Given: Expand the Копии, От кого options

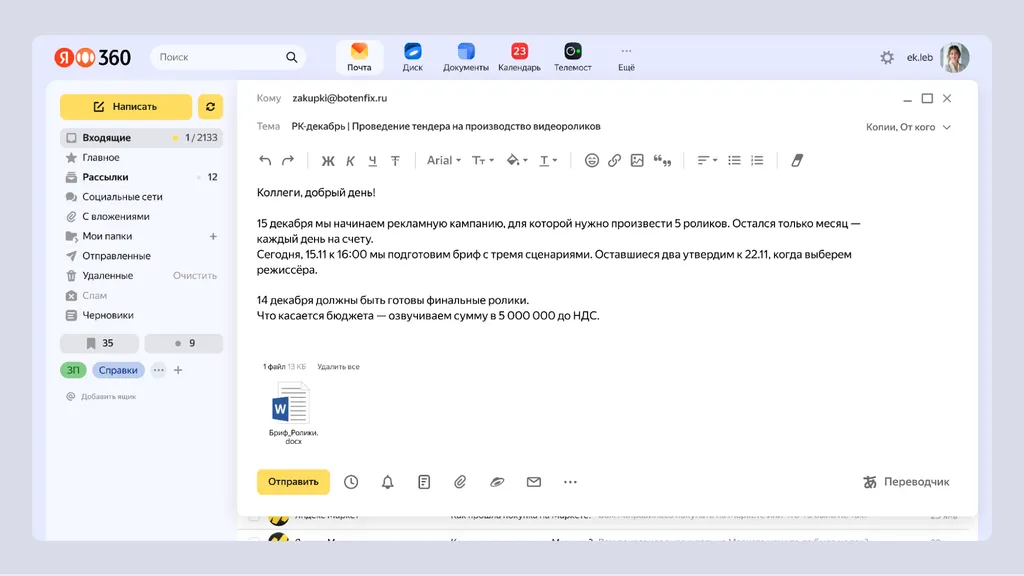Looking at the screenshot, I should pyautogui.click(x=908, y=127).
